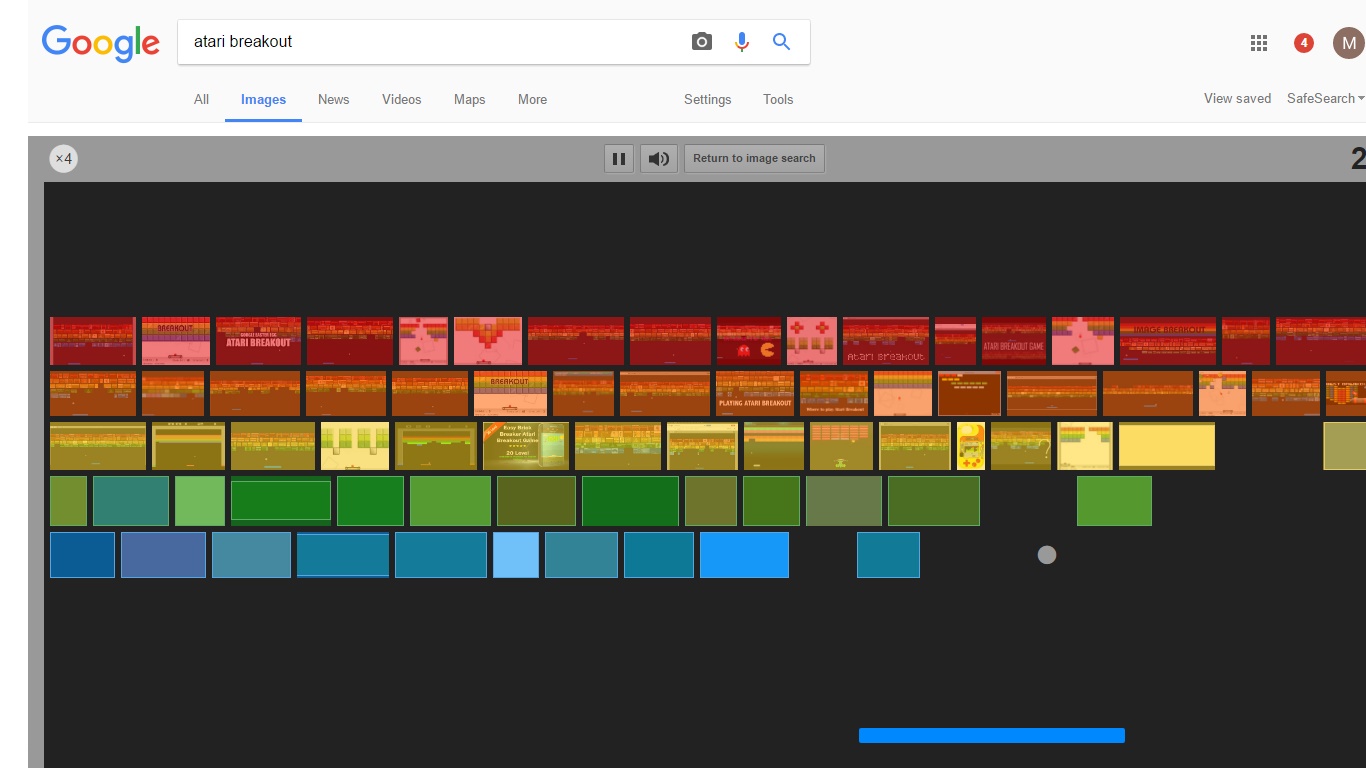Screen dimensions: 1366x768
Task: Click Return to image search
Action: point(754,158)
